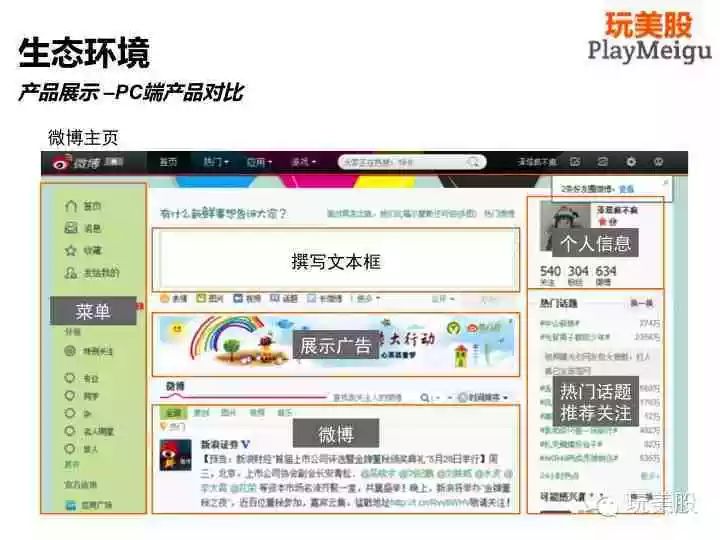Select the 名人明星 group in the sidebar
The width and height of the screenshot is (720, 540).
point(90,431)
